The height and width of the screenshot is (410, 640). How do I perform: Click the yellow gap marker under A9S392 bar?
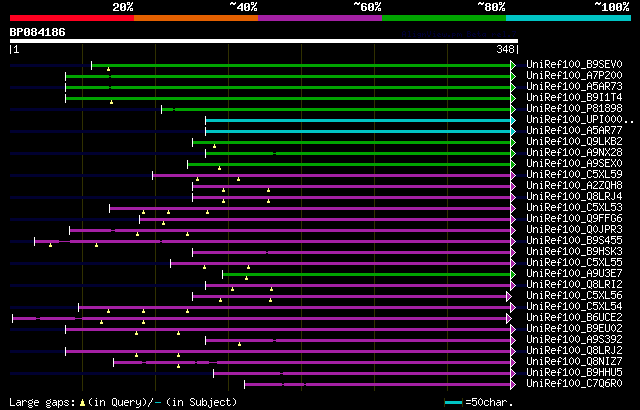240,344
